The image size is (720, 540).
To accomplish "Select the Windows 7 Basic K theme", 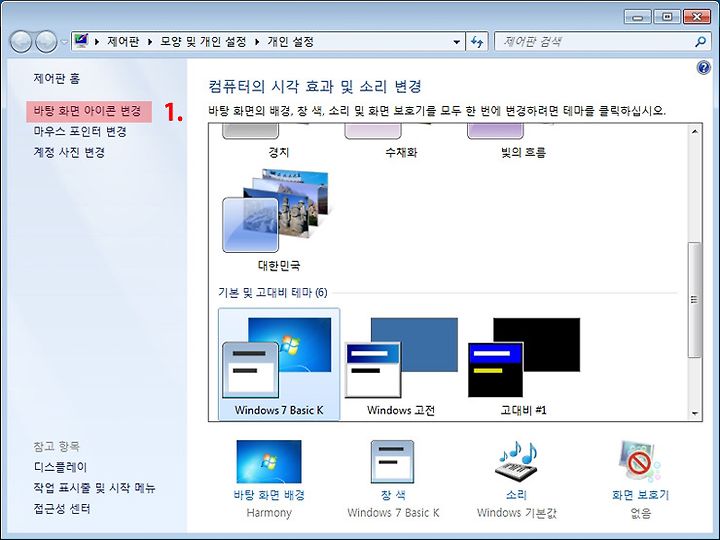I will [279, 364].
